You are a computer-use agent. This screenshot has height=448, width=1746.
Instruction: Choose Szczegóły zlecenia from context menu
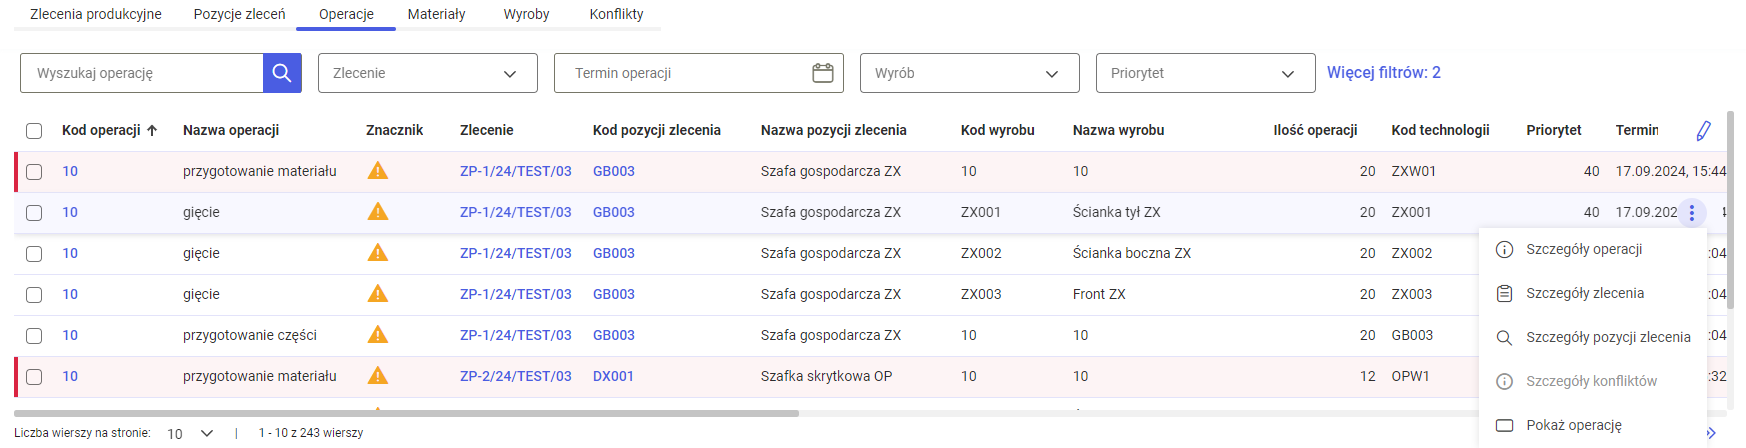pyautogui.click(x=1584, y=293)
